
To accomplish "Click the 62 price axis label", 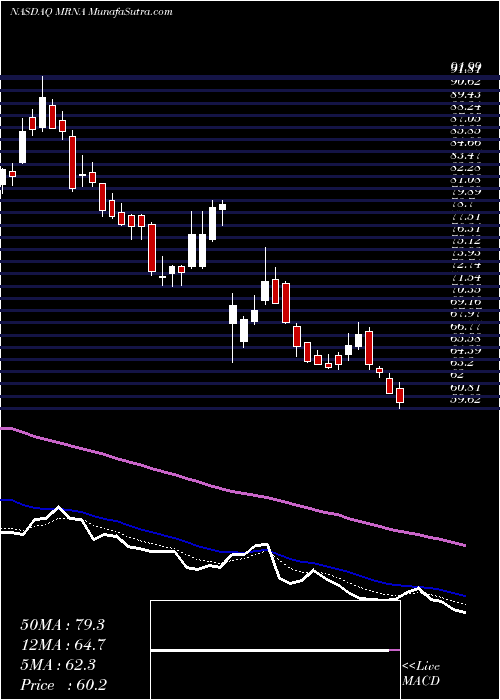I will click(459, 375).
